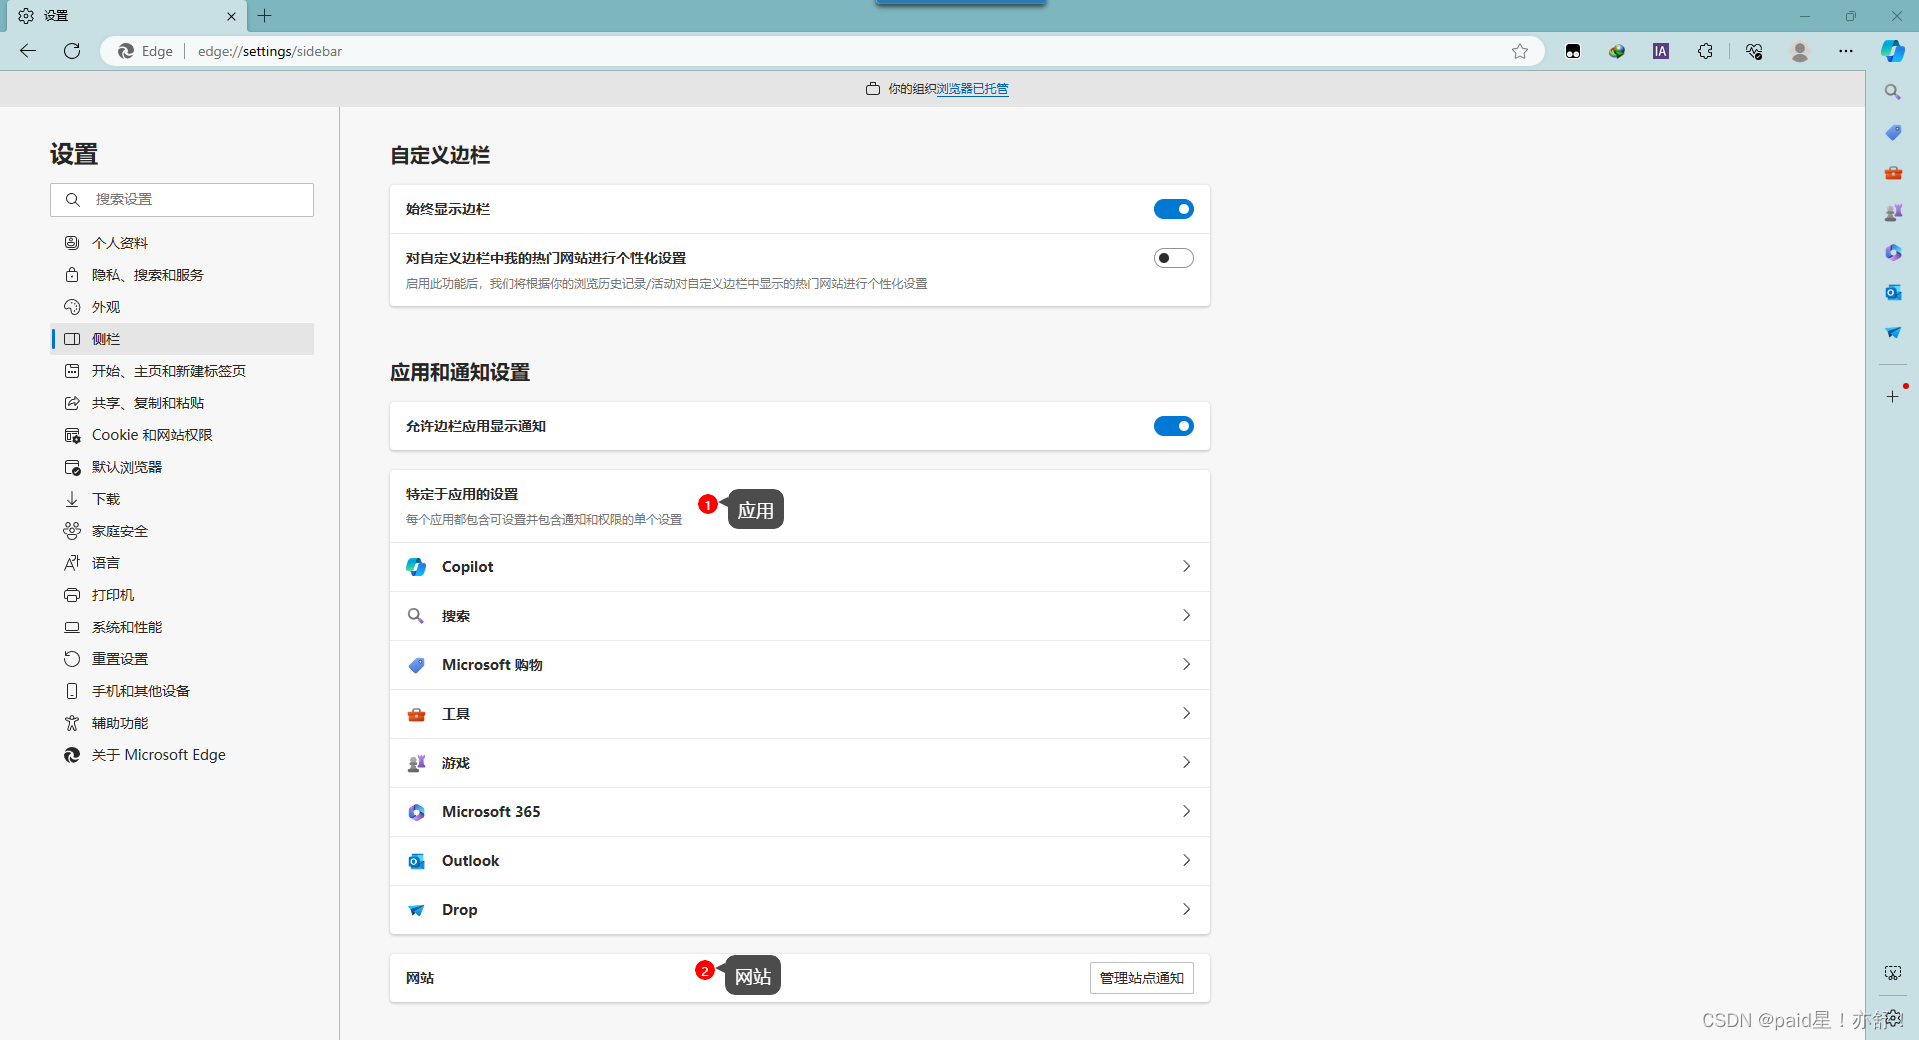The height and width of the screenshot is (1040, 1919).
Task: Open Shopping tag in right sidebar
Action: pyautogui.click(x=1892, y=132)
